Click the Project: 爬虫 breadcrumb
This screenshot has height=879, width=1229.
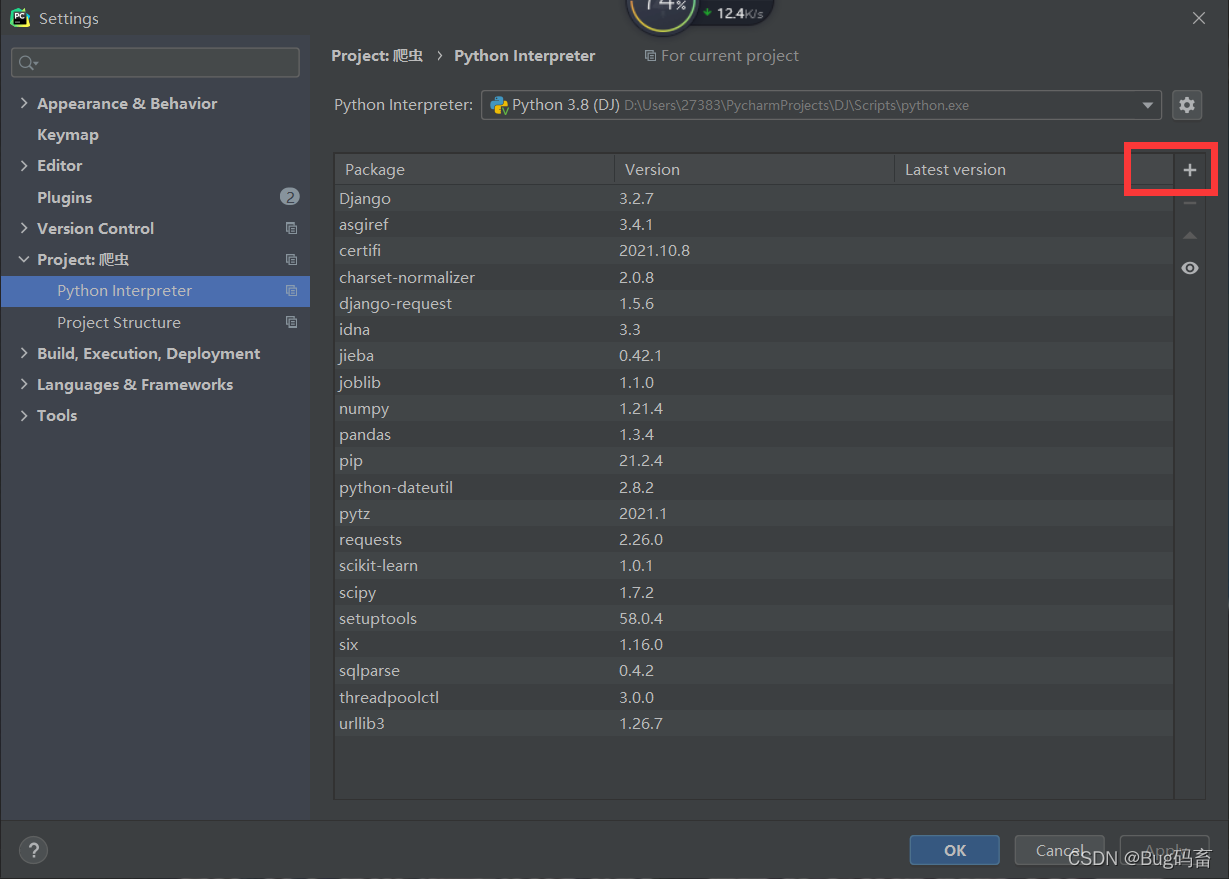pyautogui.click(x=377, y=56)
